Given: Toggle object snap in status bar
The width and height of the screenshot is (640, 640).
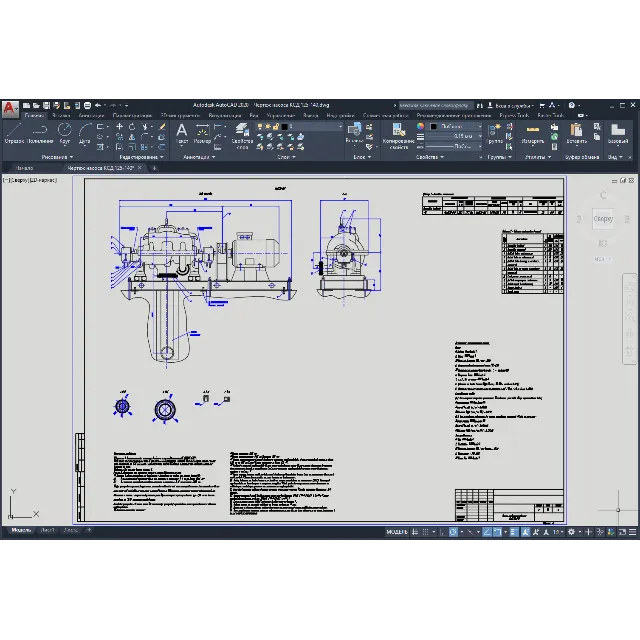Looking at the screenshot, I should pos(497,532).
